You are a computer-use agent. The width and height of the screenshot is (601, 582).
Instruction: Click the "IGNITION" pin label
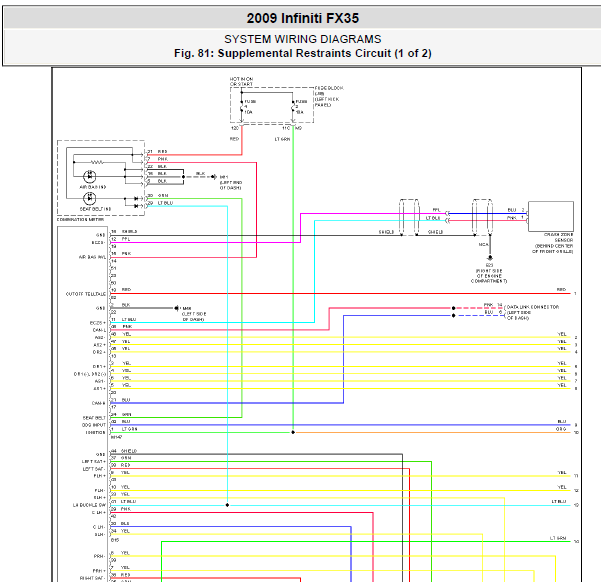(x=95, y=432)
